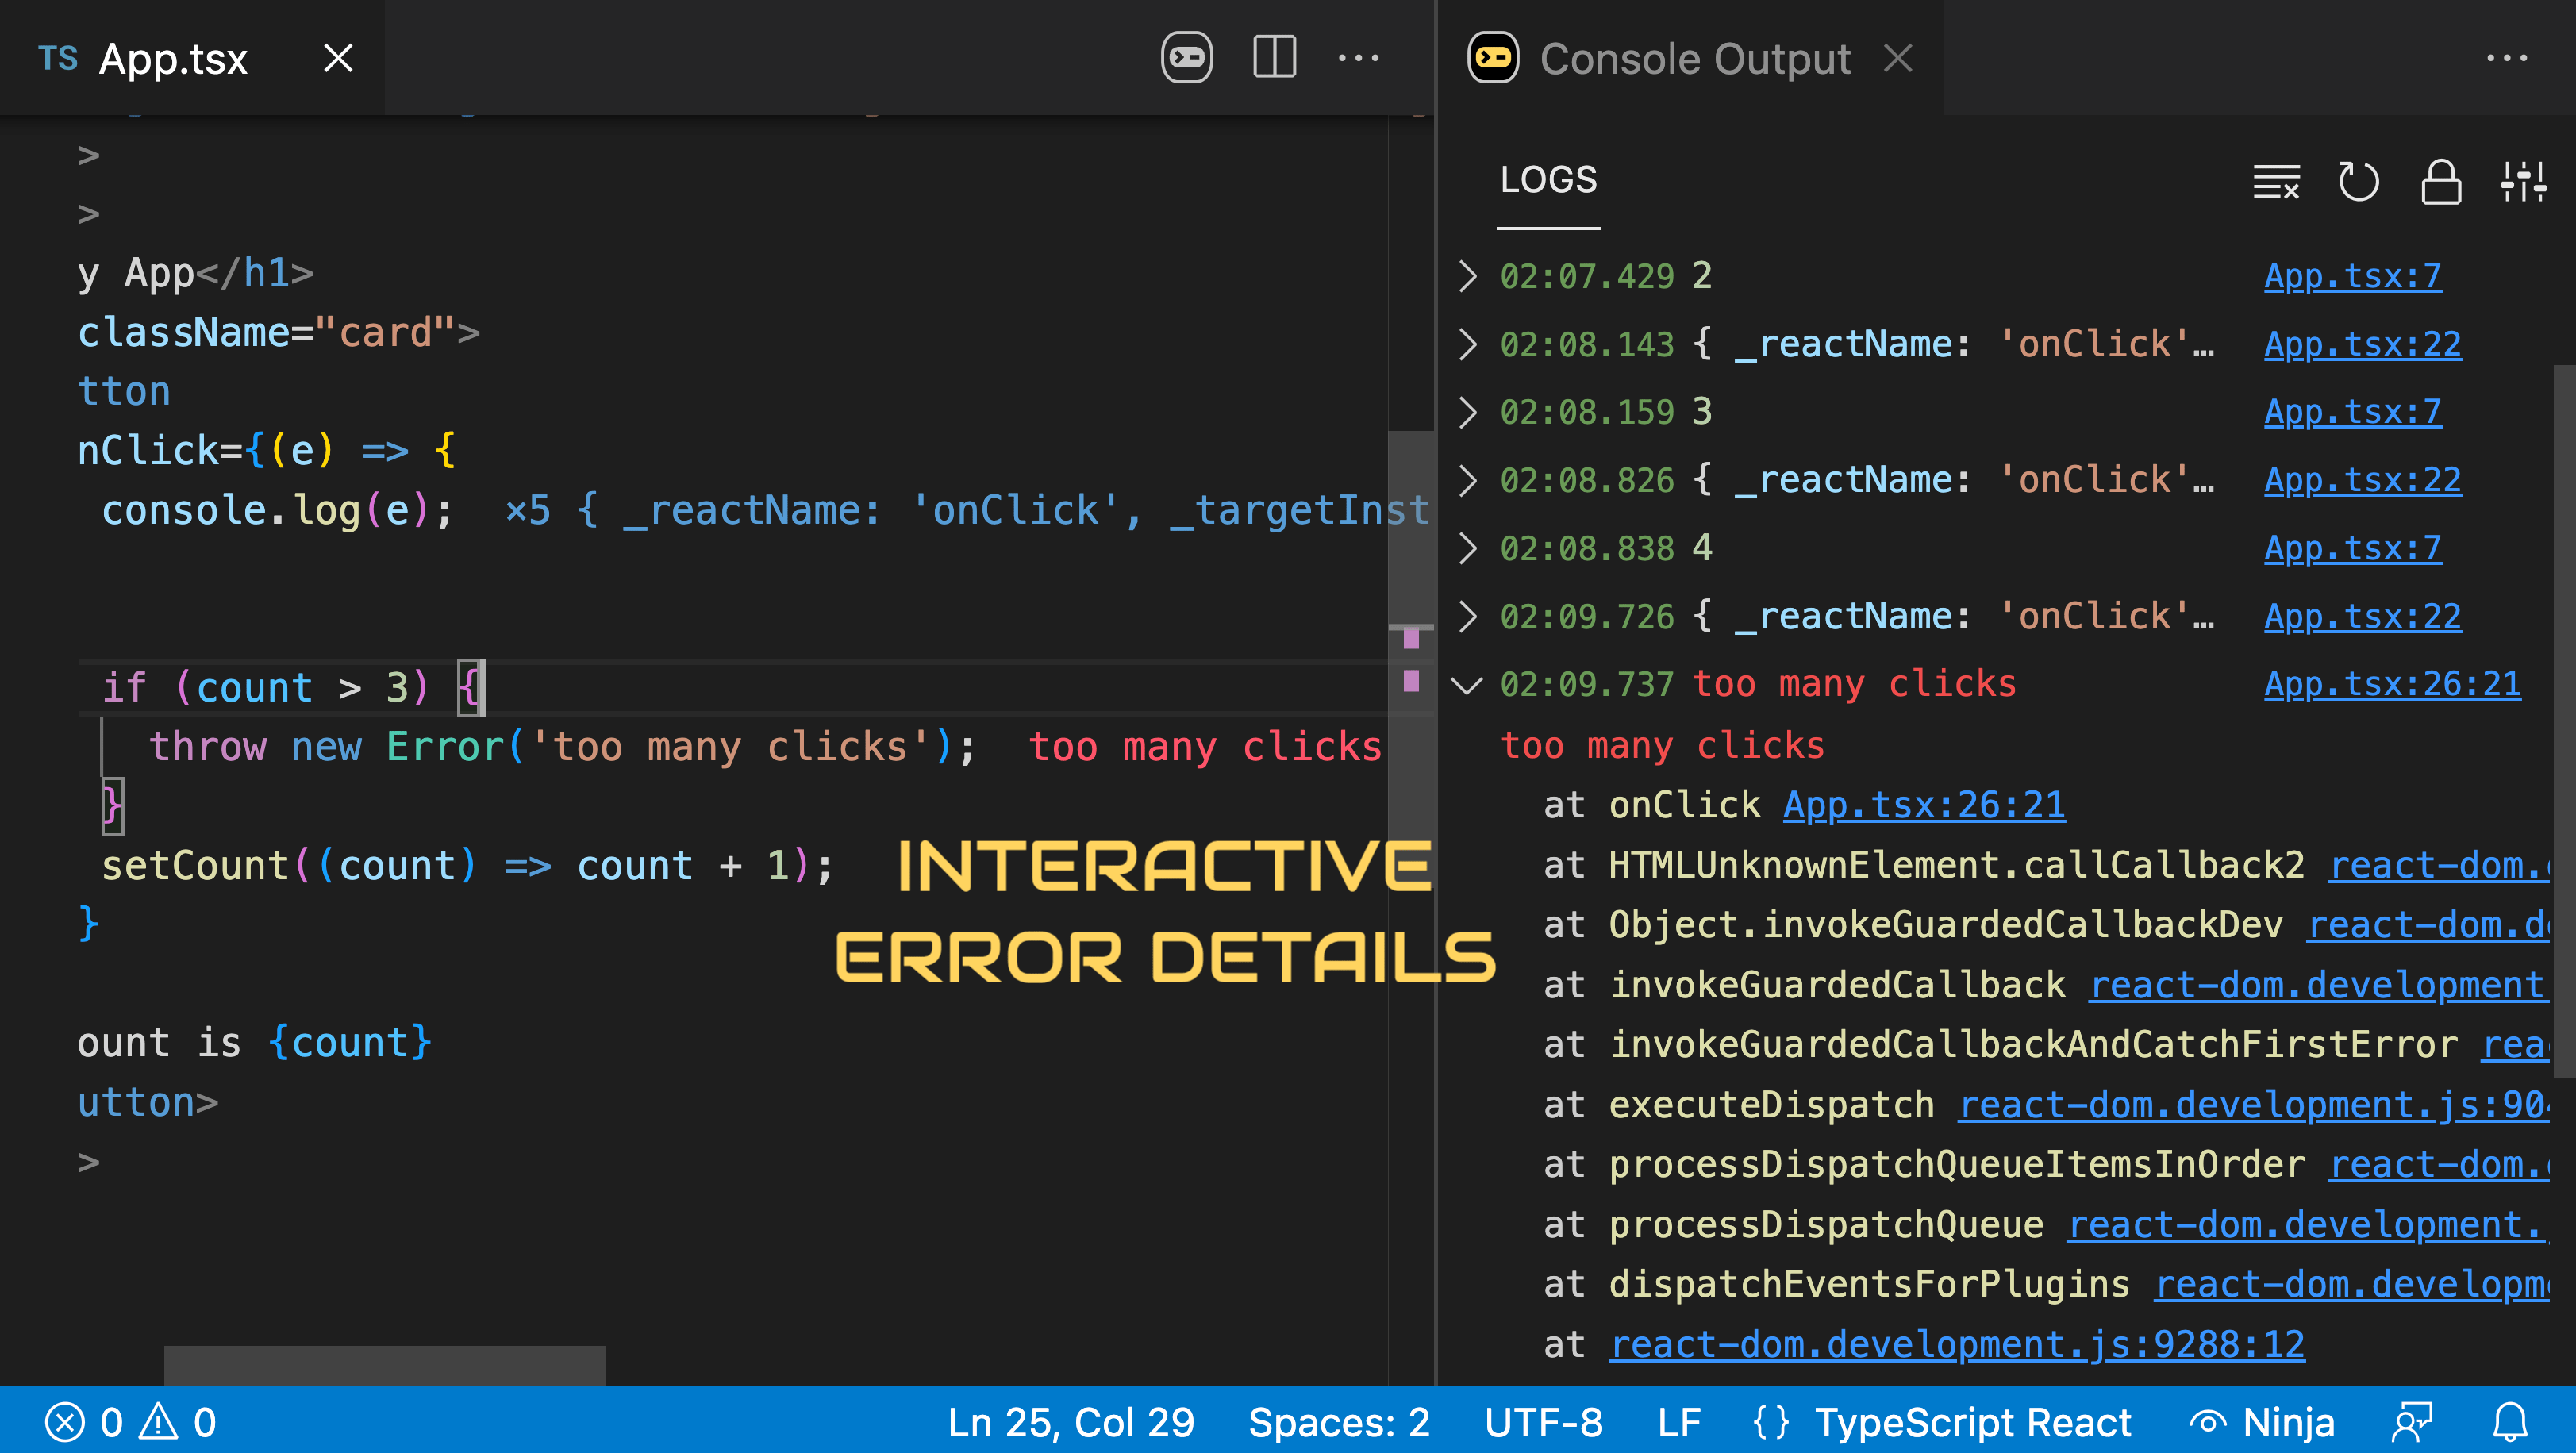Click the Console Output tab's Ninja icon
This screenshot has height=1453, width=2576.
(x=1493, y=57)
